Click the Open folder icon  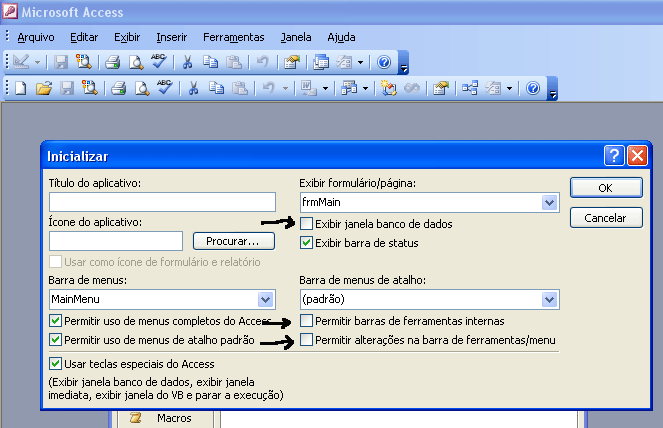tap(44, 88)
